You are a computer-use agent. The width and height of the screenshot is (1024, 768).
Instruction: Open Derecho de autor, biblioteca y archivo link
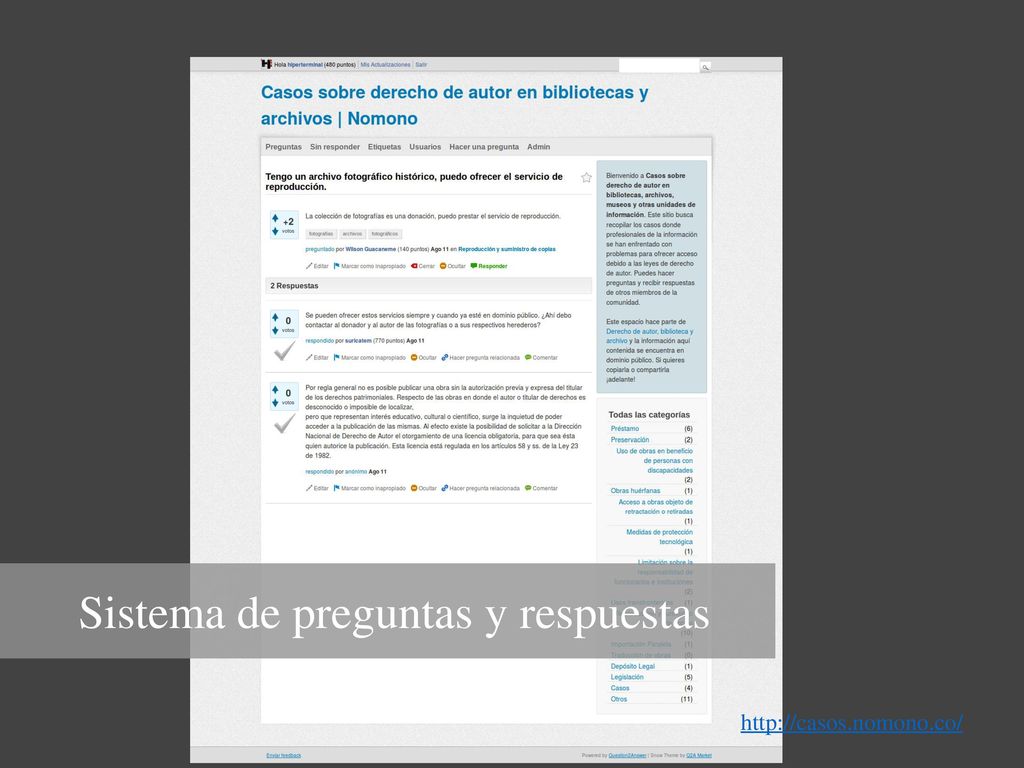tap(649, 336)
